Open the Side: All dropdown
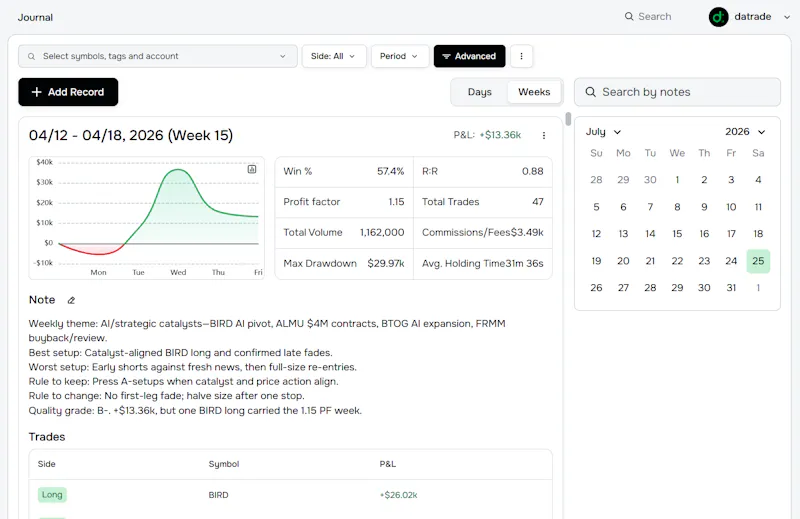The width and height of the screenshot is (800, 519). coord(334,56)
